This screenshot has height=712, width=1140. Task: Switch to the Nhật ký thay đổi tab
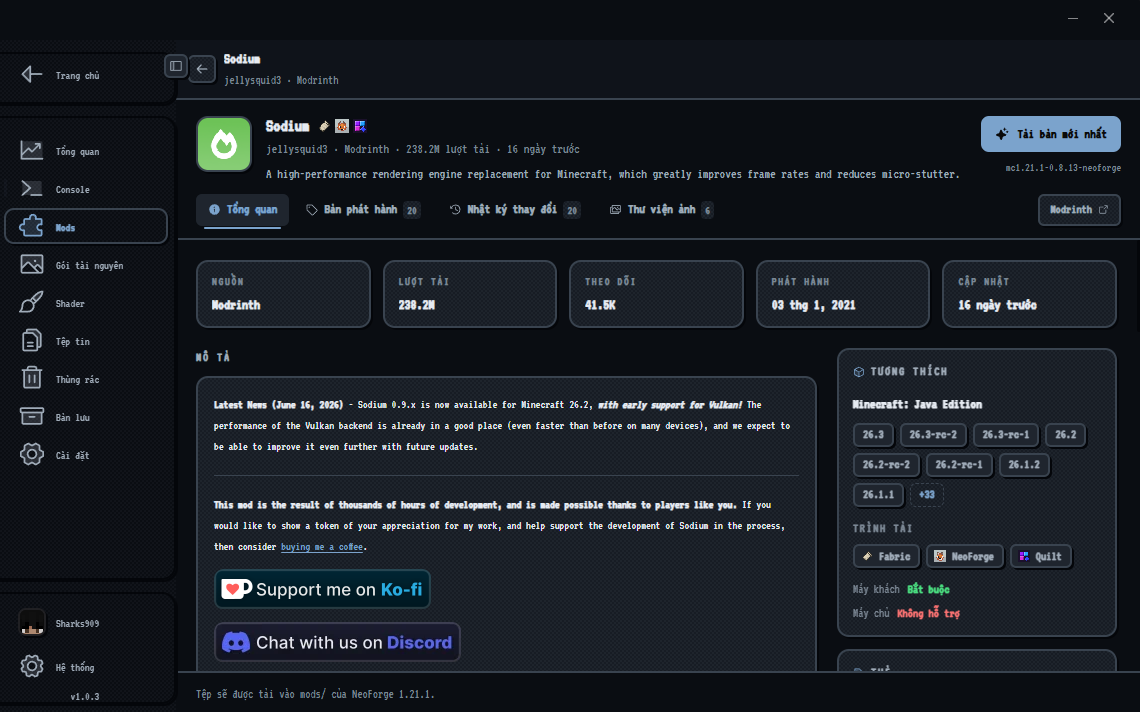click(513, 209)
